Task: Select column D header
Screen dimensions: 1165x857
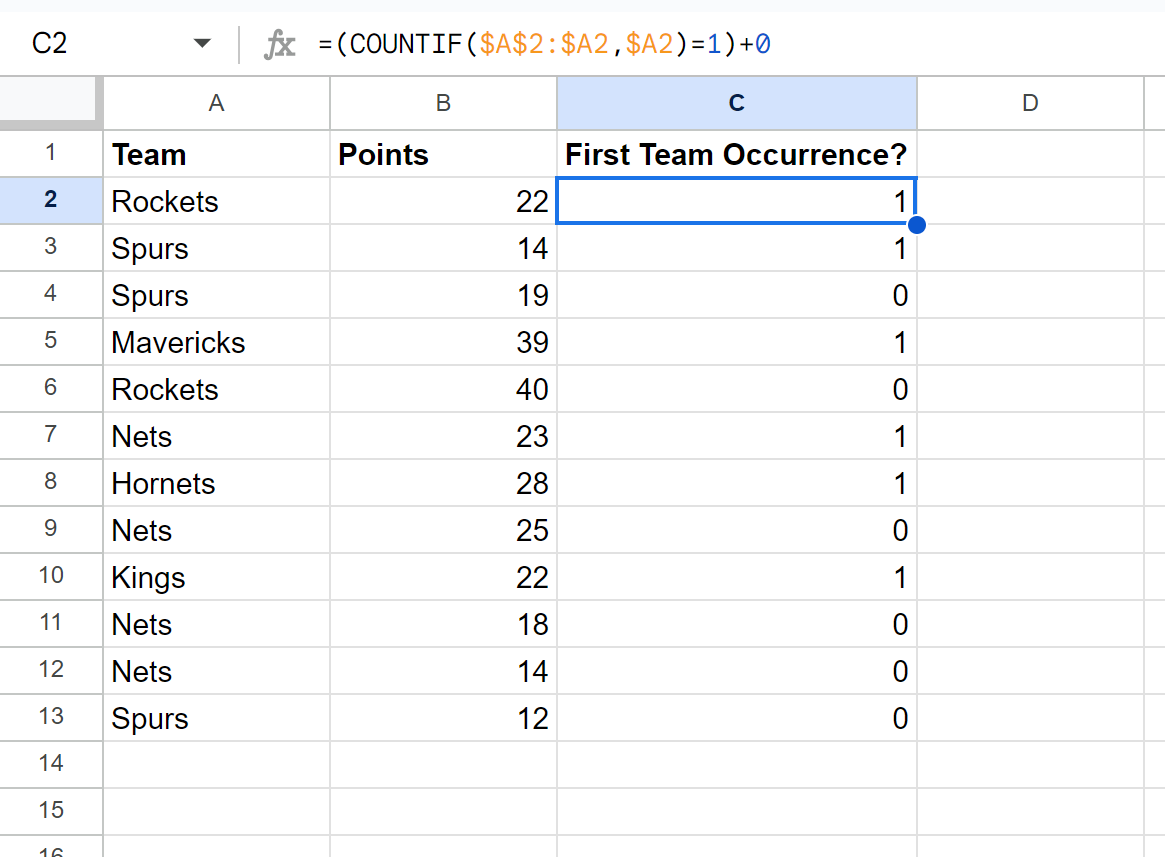Action: click(x=1030, y=103)
